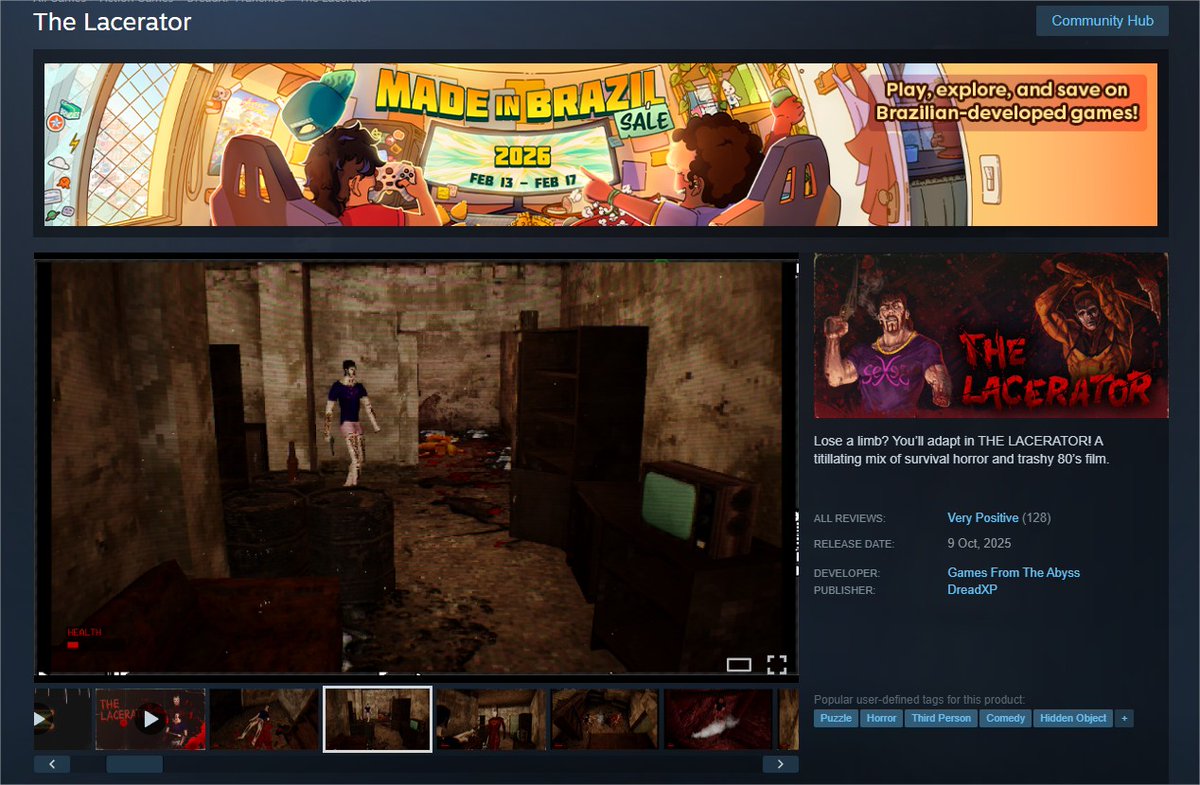
Task: Select thumbnail of body lying on floor
Action: coord(265,718)
